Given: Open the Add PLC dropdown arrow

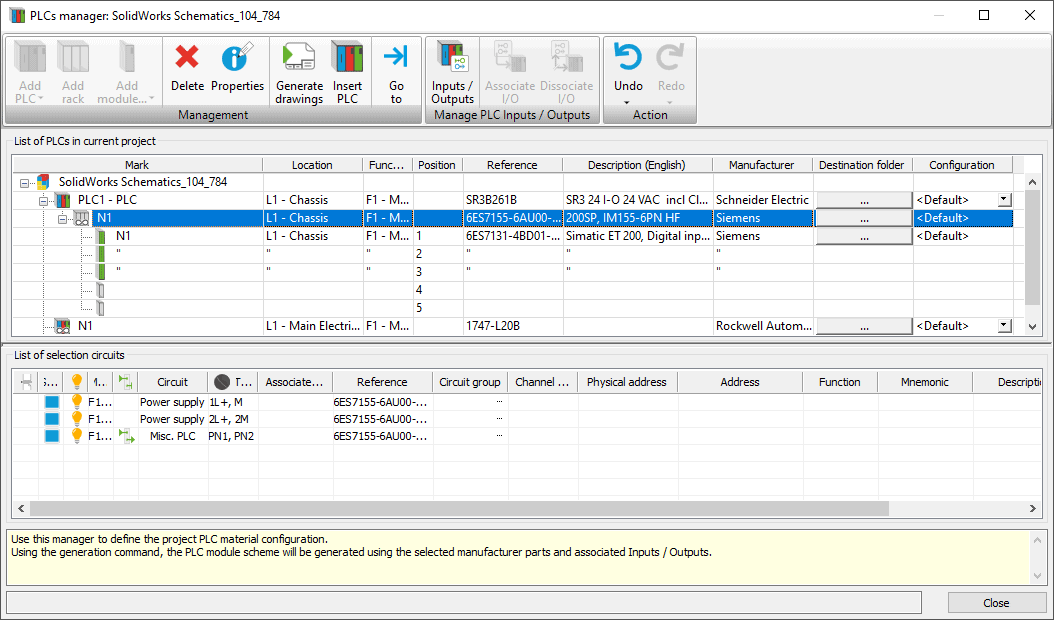Looking at the screenshot, I should (x=40, y=99).
